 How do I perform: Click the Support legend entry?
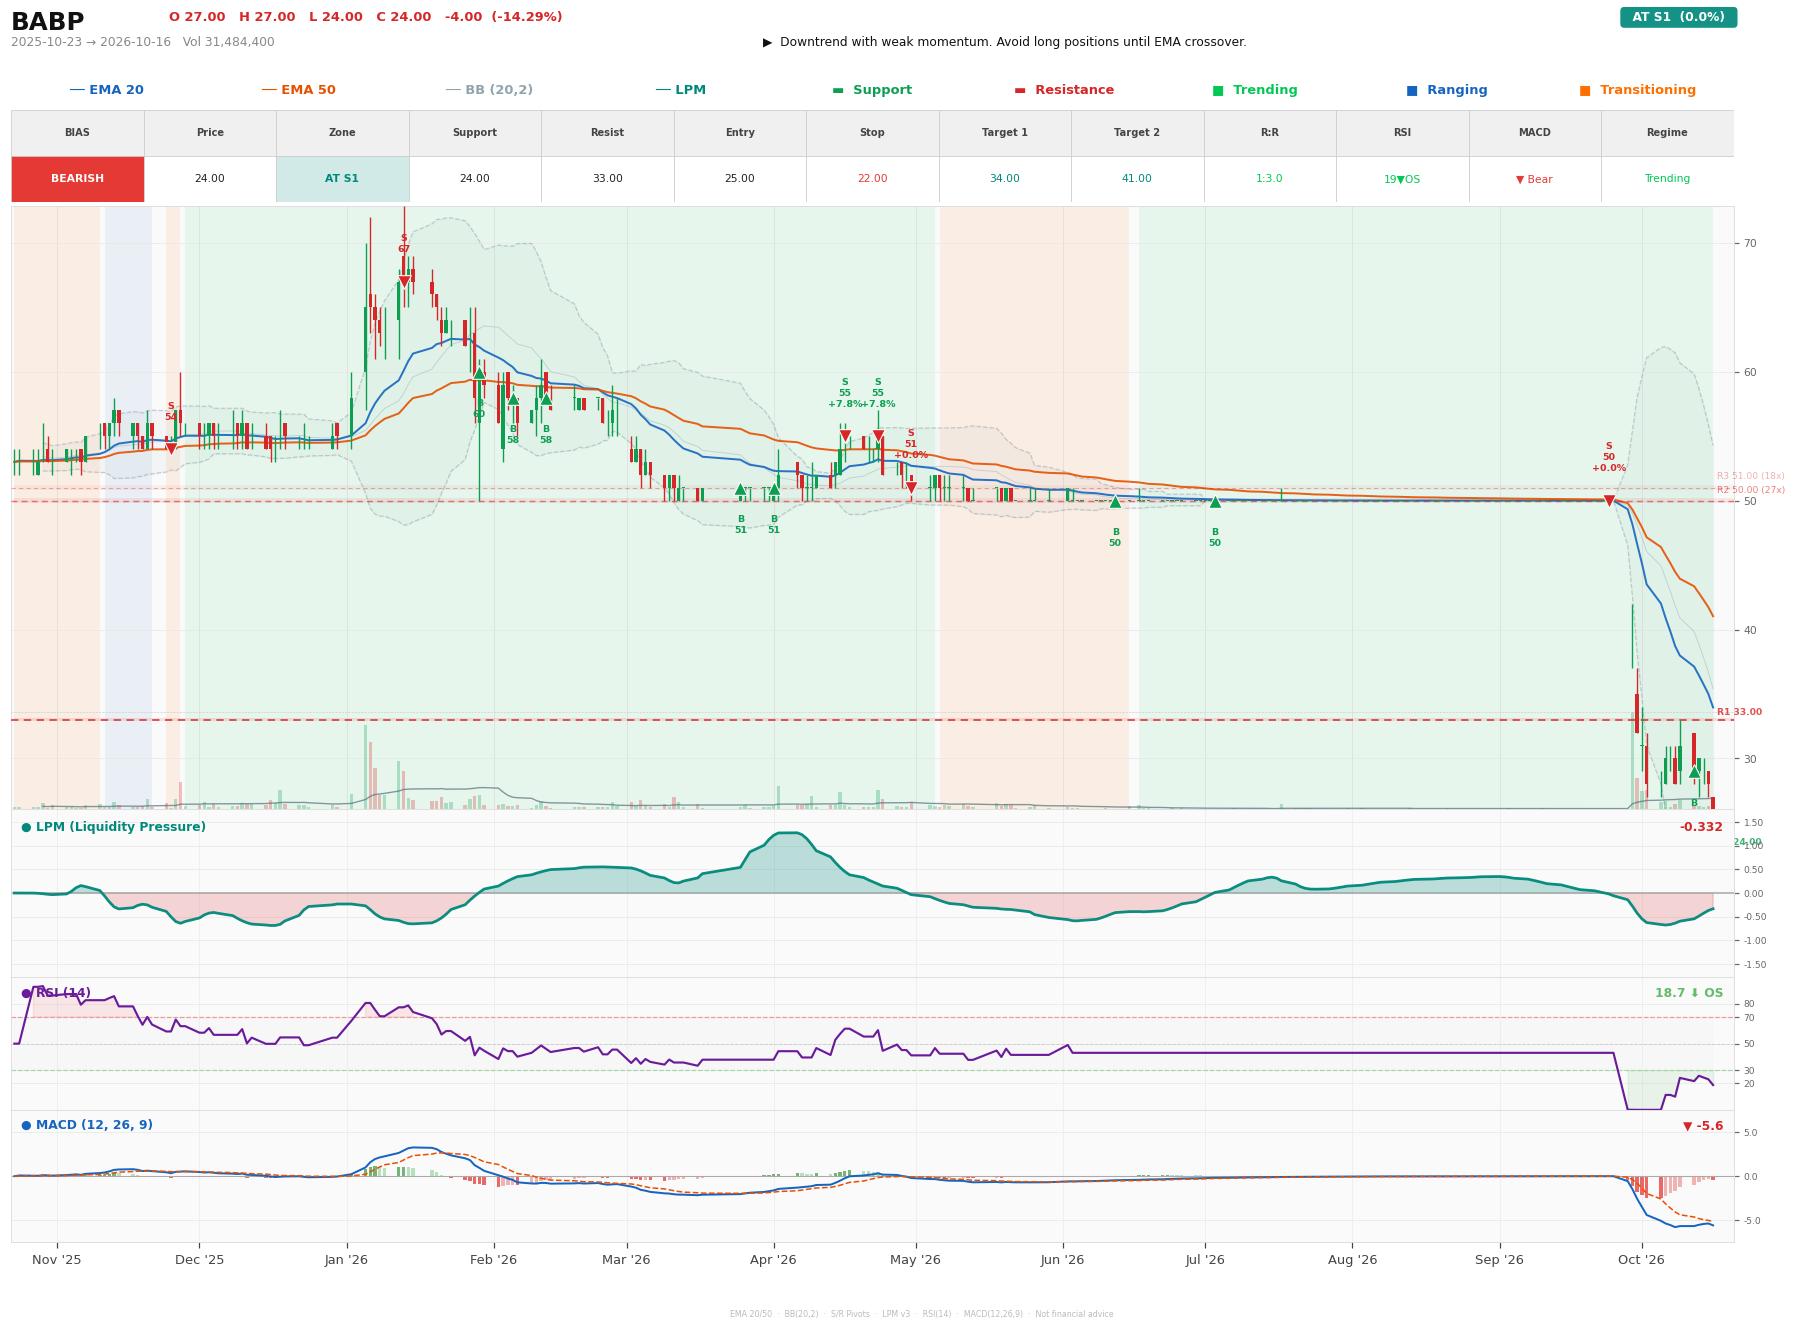coord(872,90)
